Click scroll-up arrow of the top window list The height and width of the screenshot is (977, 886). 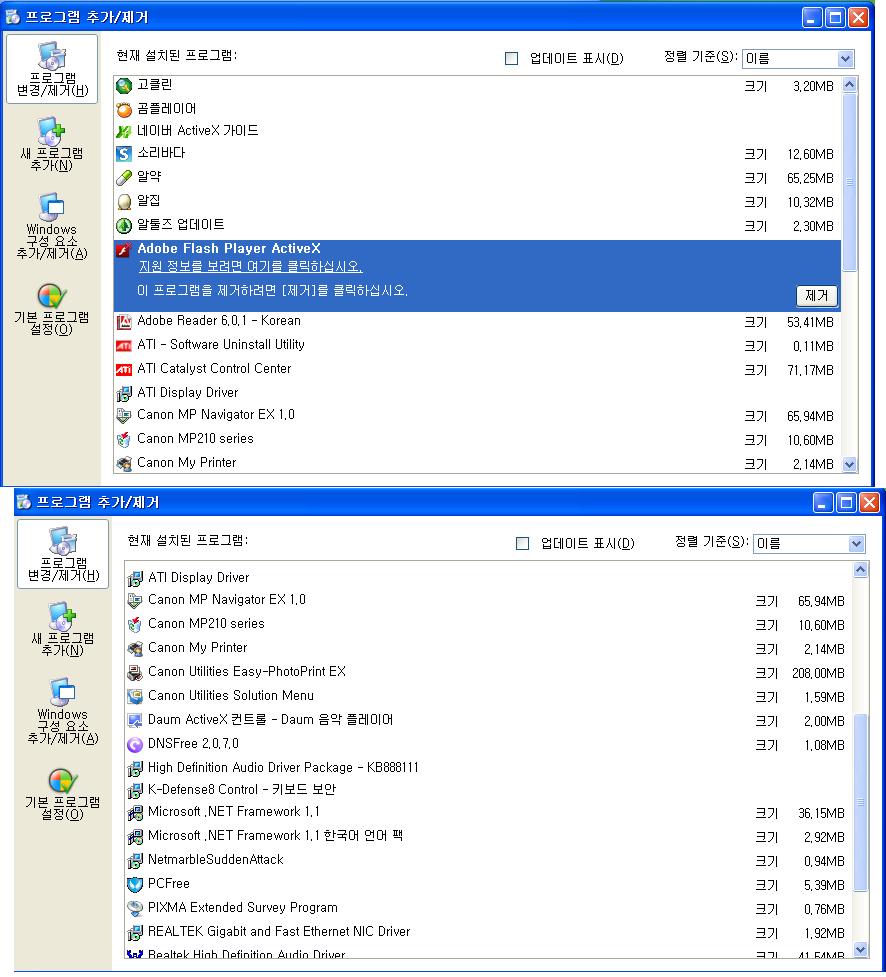849,85
